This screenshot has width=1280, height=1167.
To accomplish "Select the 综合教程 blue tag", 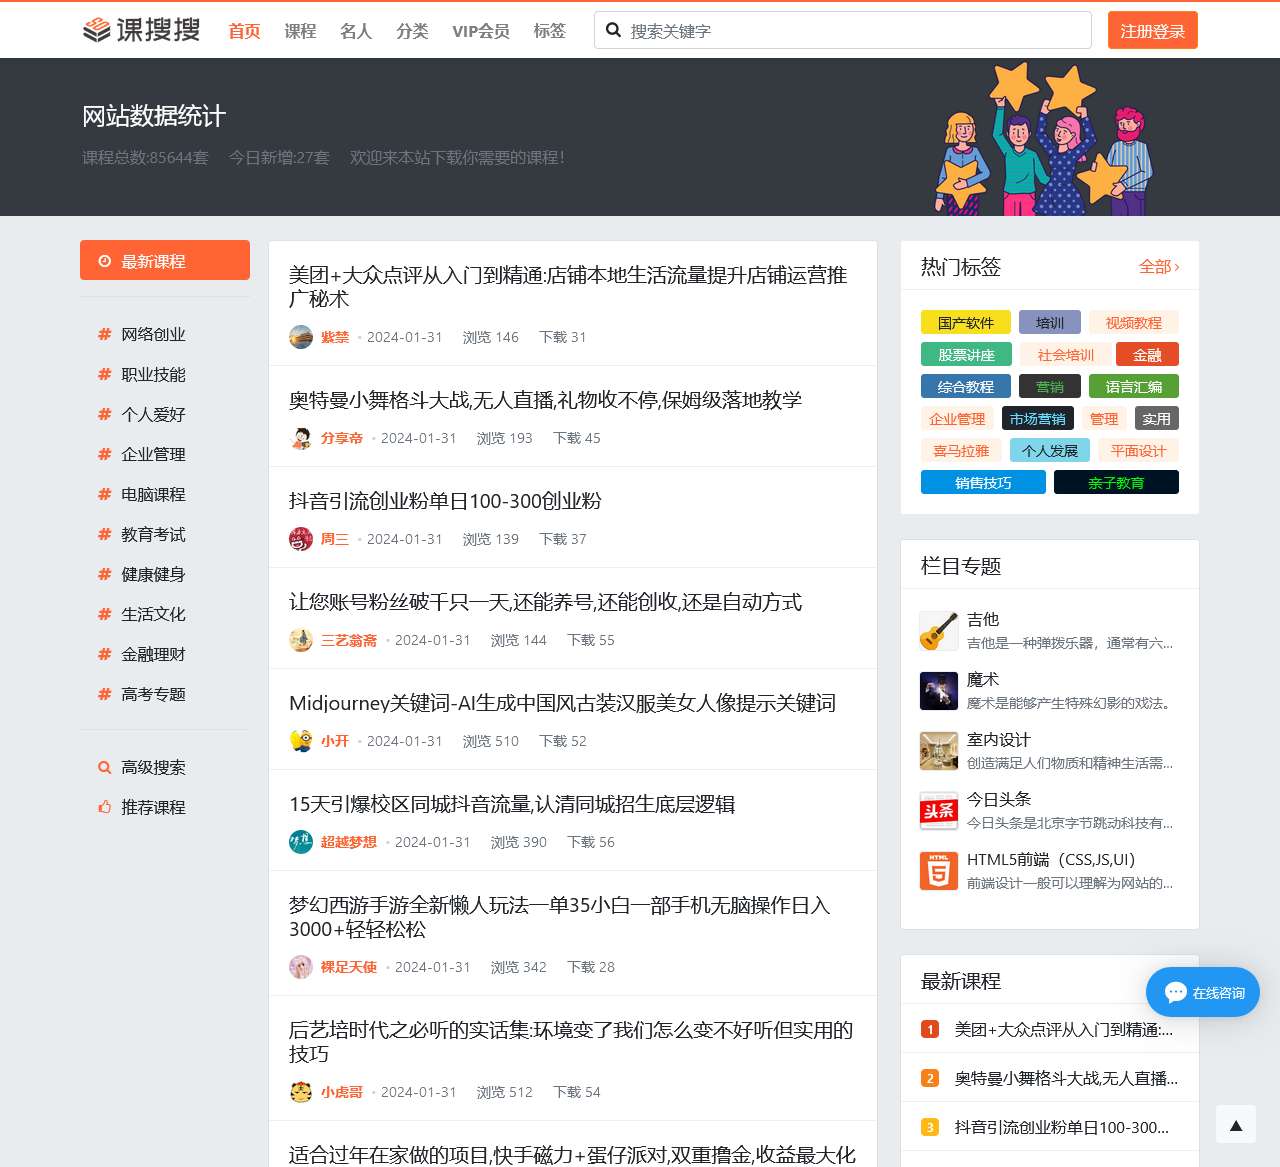I will coord(966,386).
